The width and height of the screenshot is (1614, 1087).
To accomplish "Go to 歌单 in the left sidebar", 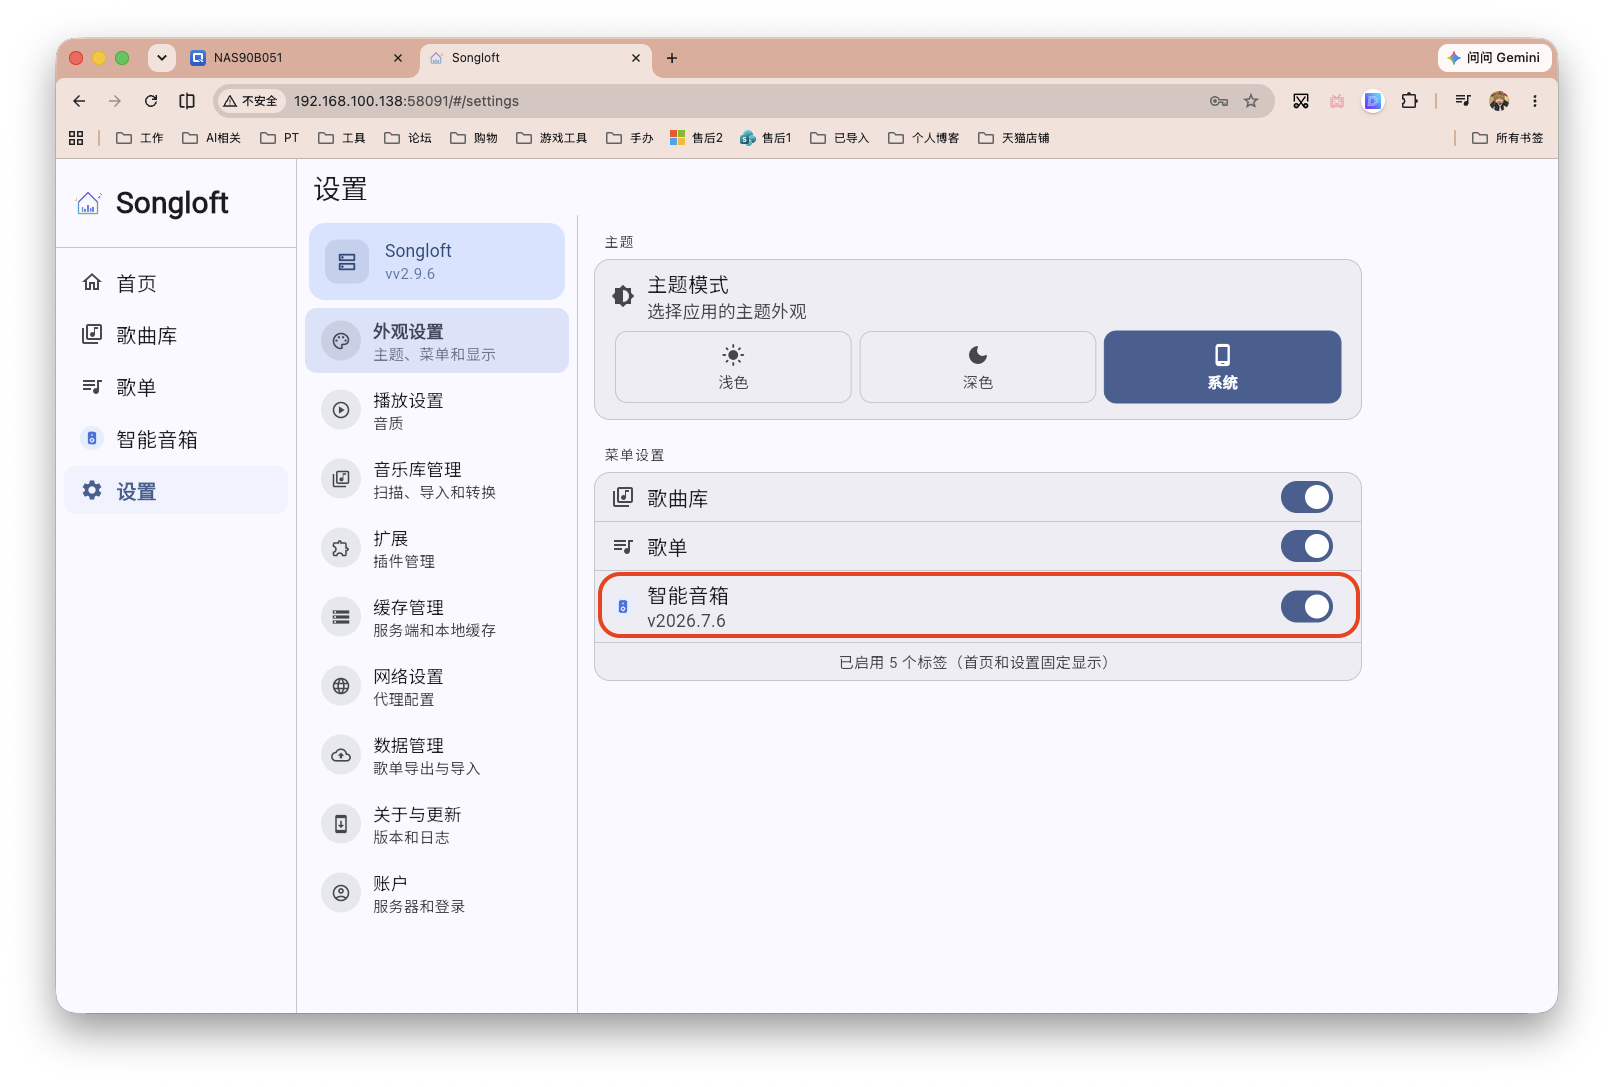I will click(x=176, y=387).
